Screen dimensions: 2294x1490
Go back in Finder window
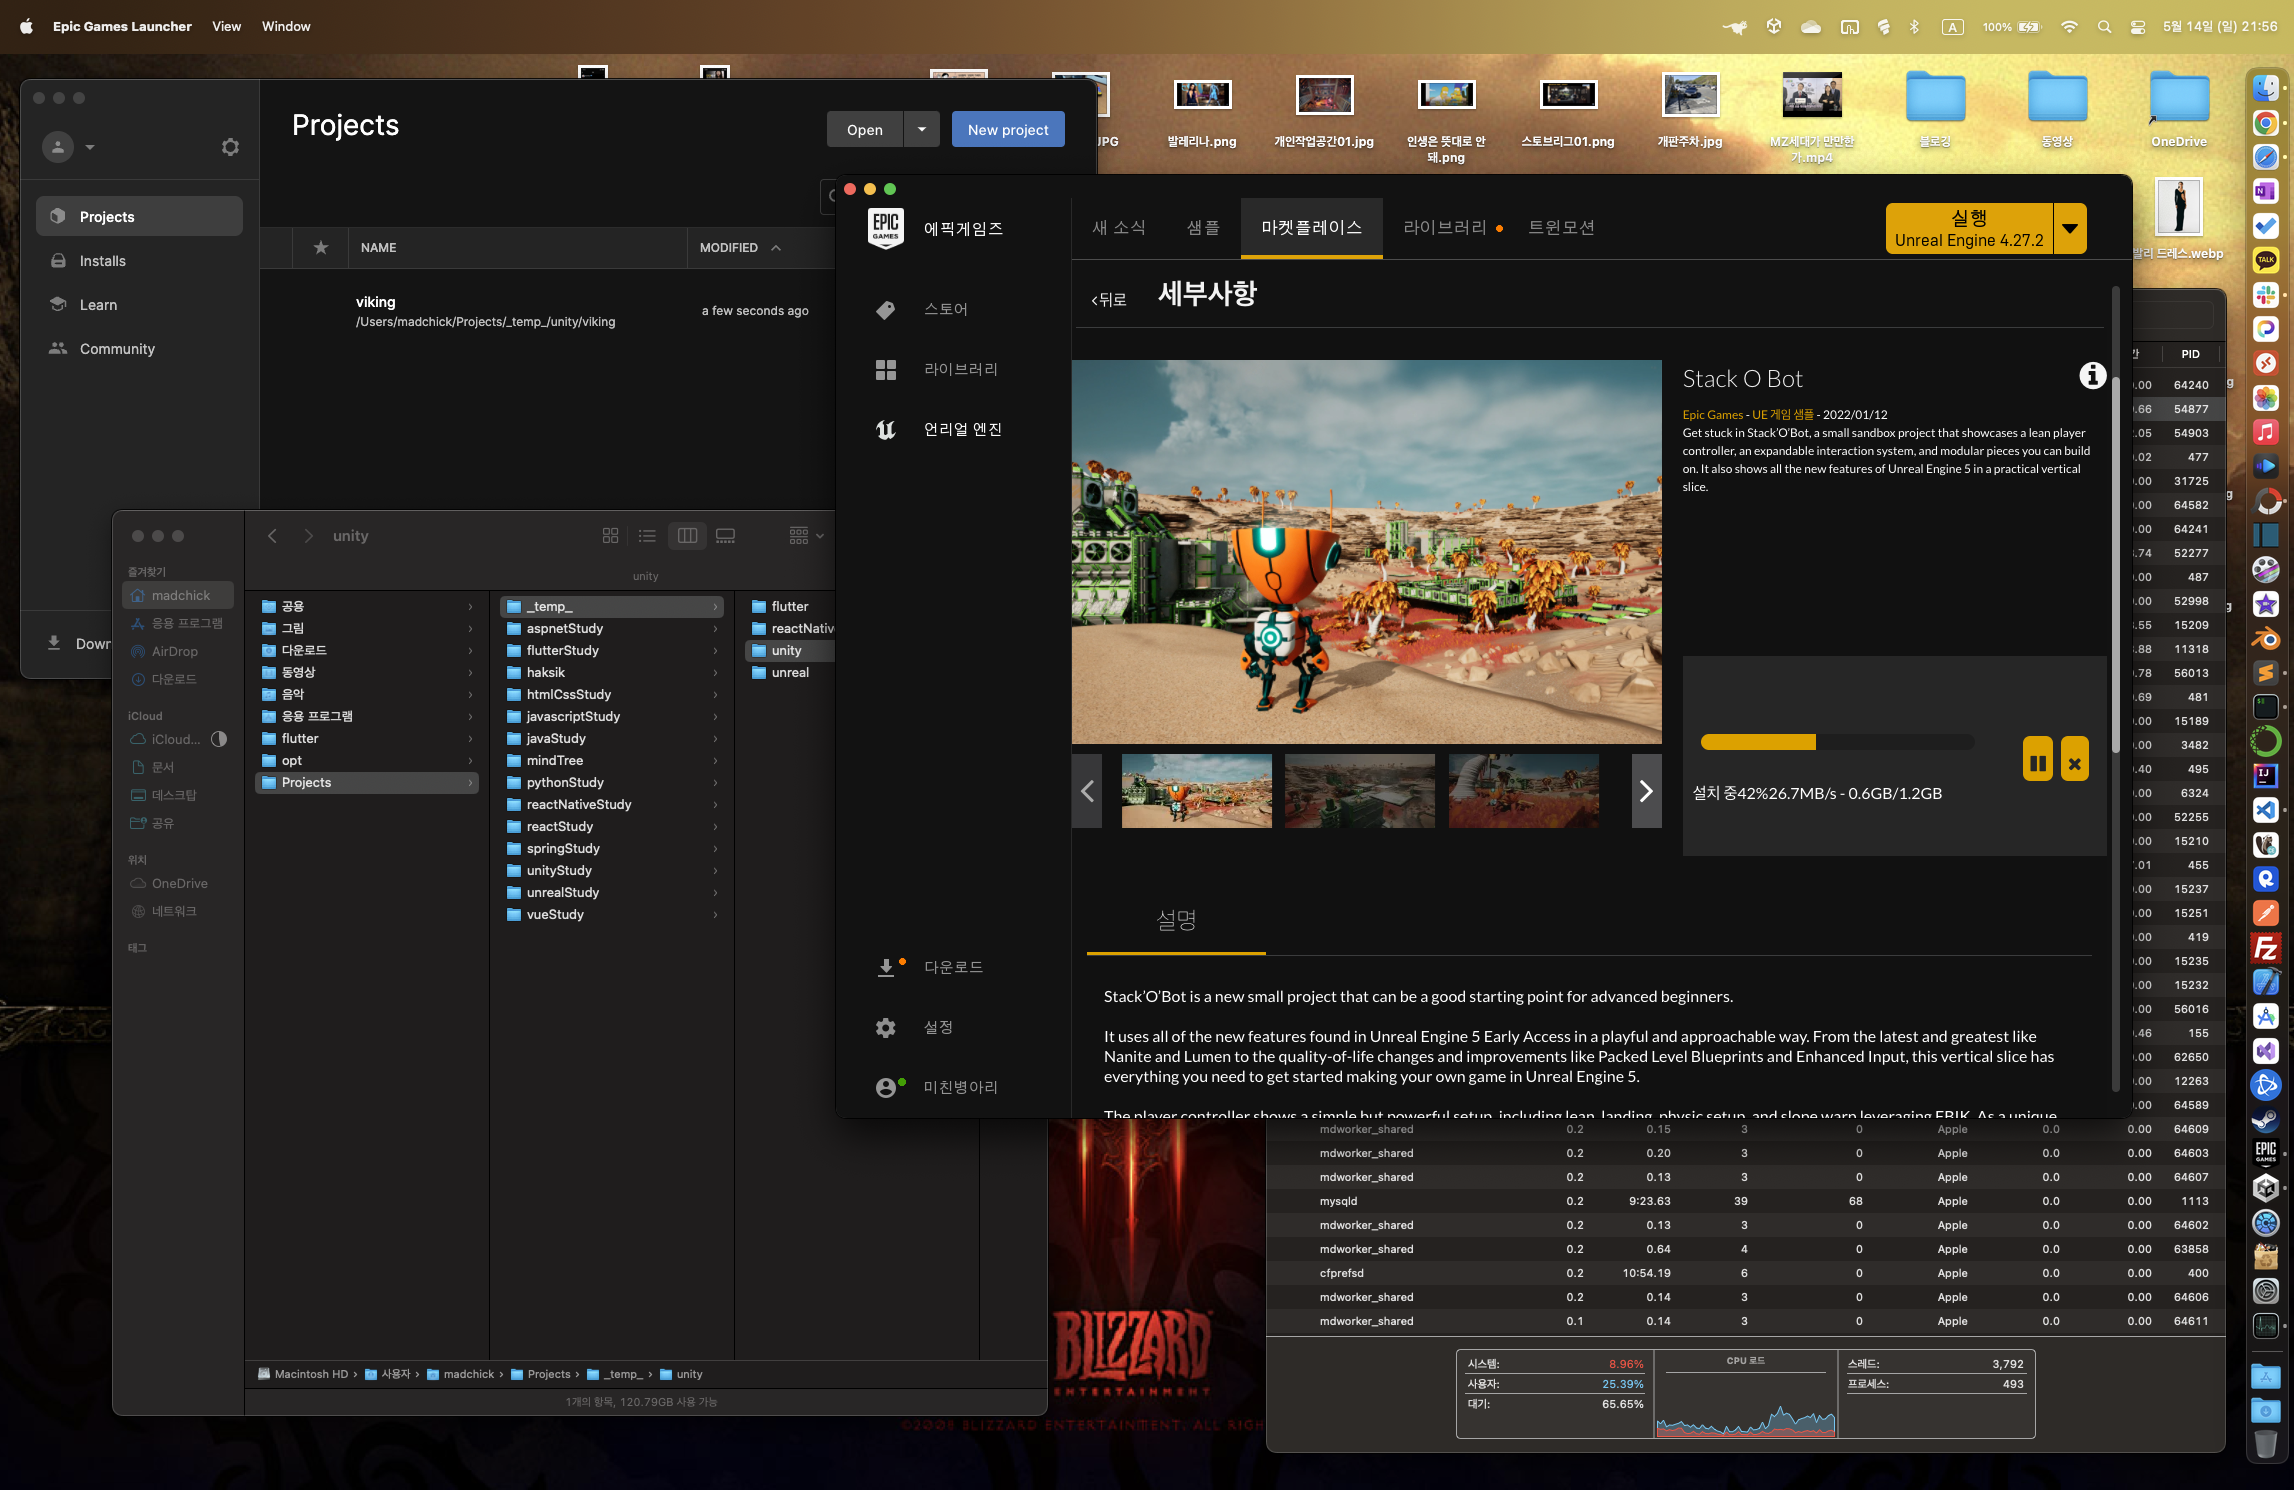click(x=272, y=536)
